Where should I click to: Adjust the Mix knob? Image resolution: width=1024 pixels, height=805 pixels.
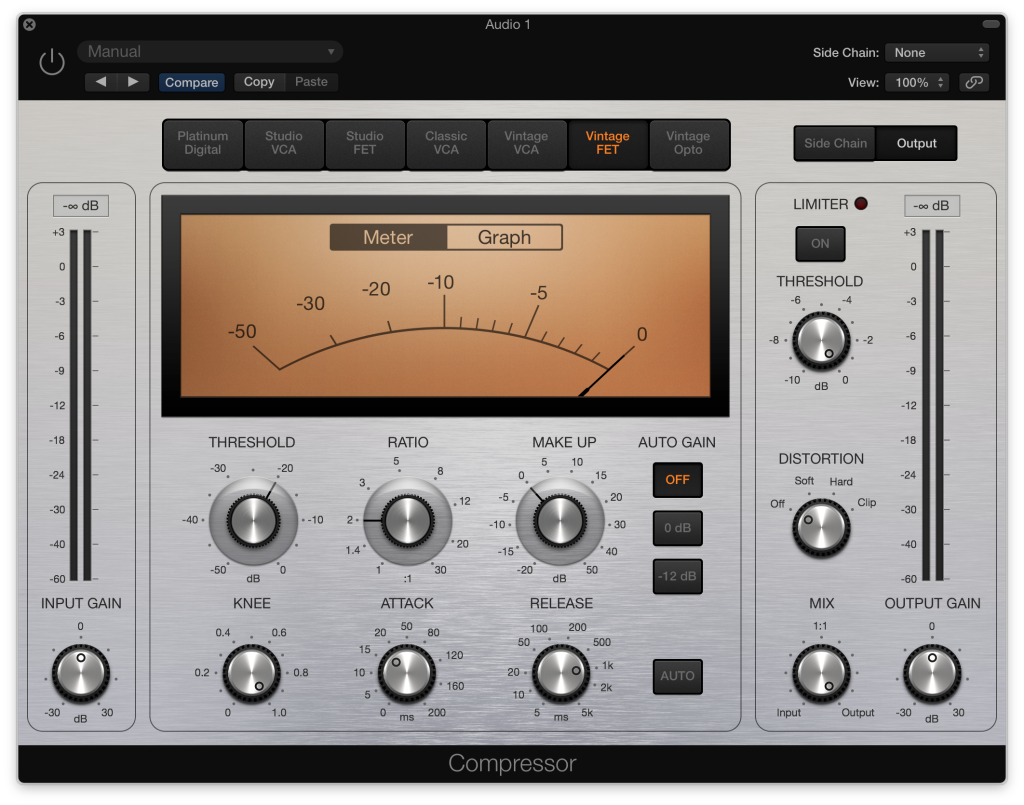tap(820, 675)
